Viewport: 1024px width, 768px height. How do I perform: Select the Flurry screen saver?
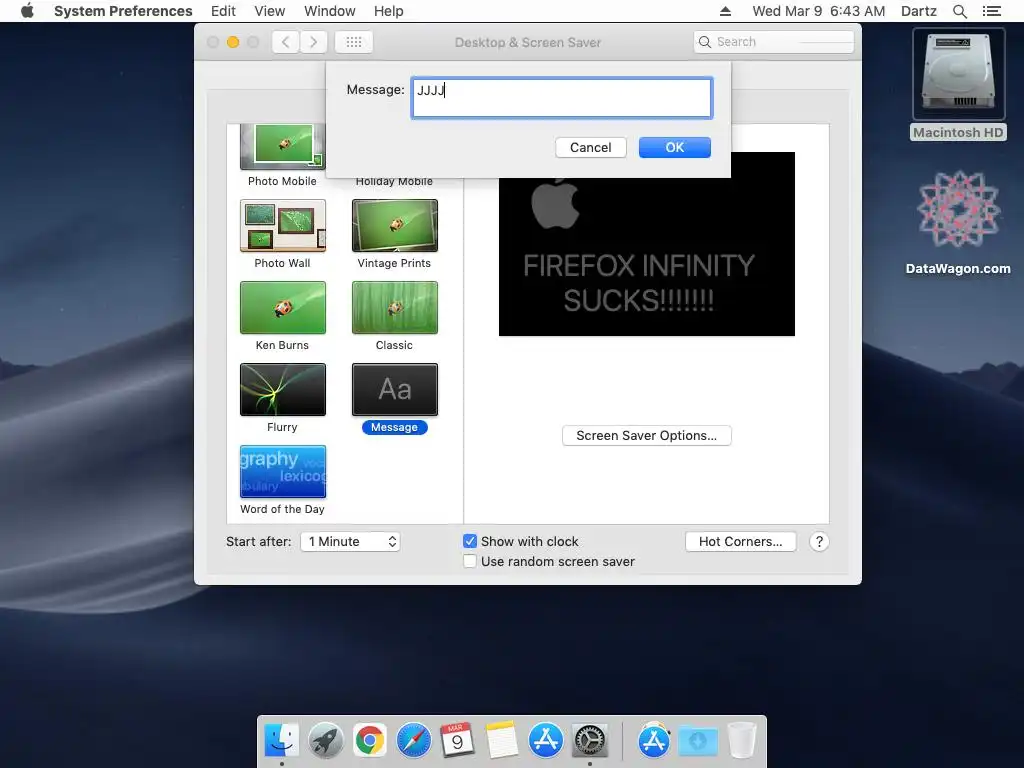pos(282,390)
